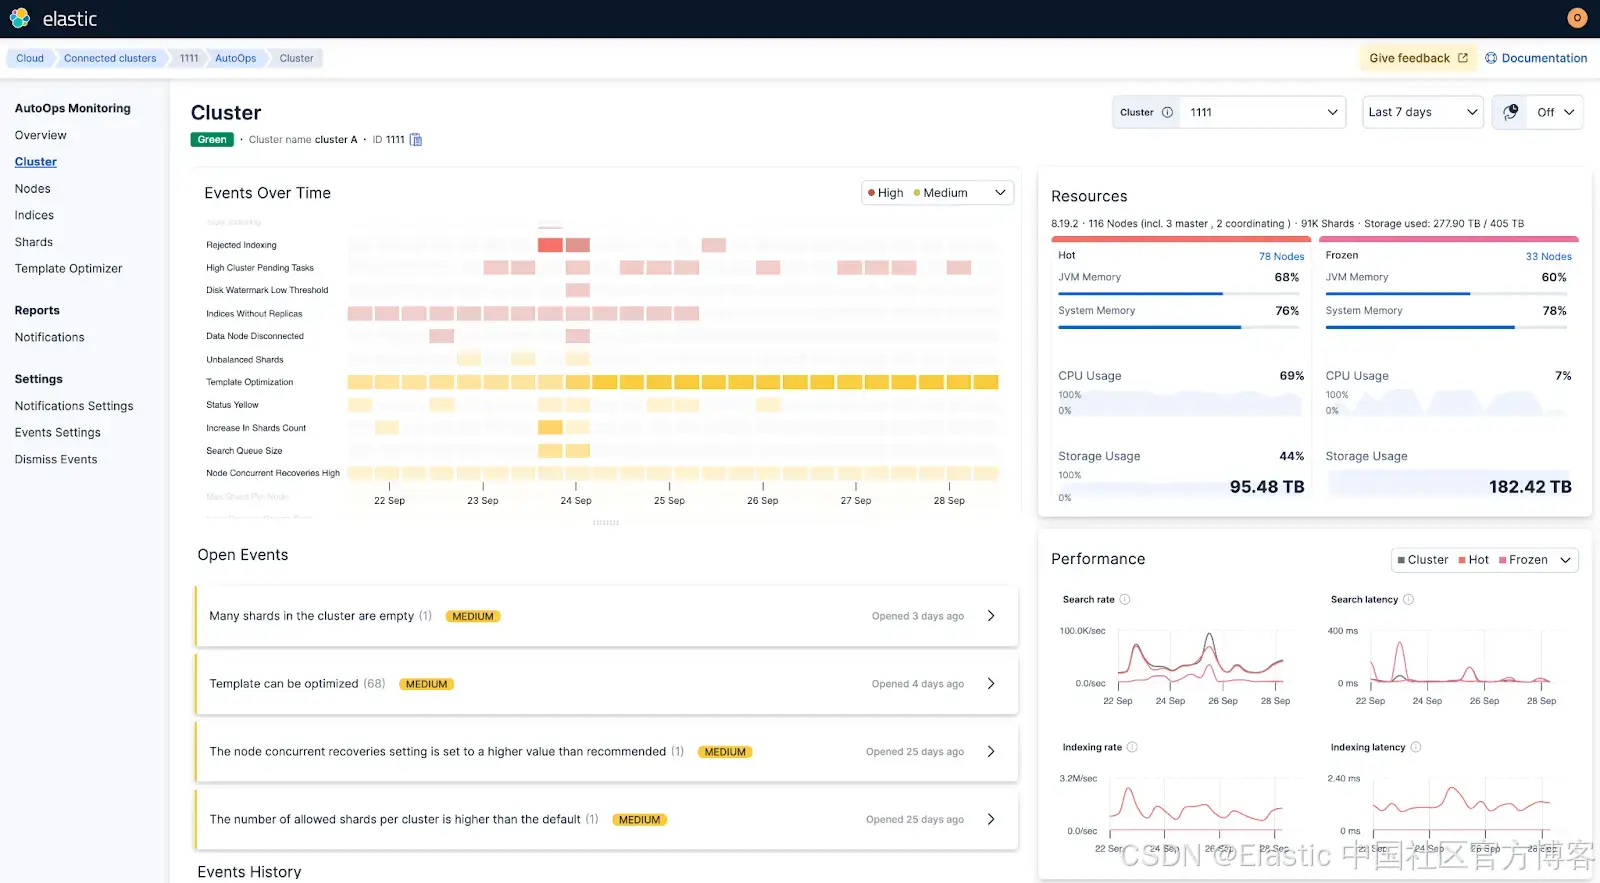Go to Connected clusters breadcrumb
The height and width of the screenshot is (883, 1600).
(110, 58)
